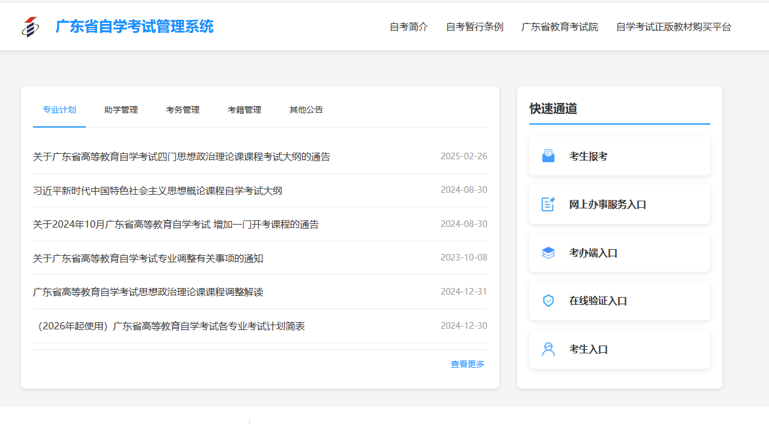The image size is (769, 424).
Task: Open 自学考试正版教材购买平台 navigation link
Action: pyautogui.click(x=673, y=27)
